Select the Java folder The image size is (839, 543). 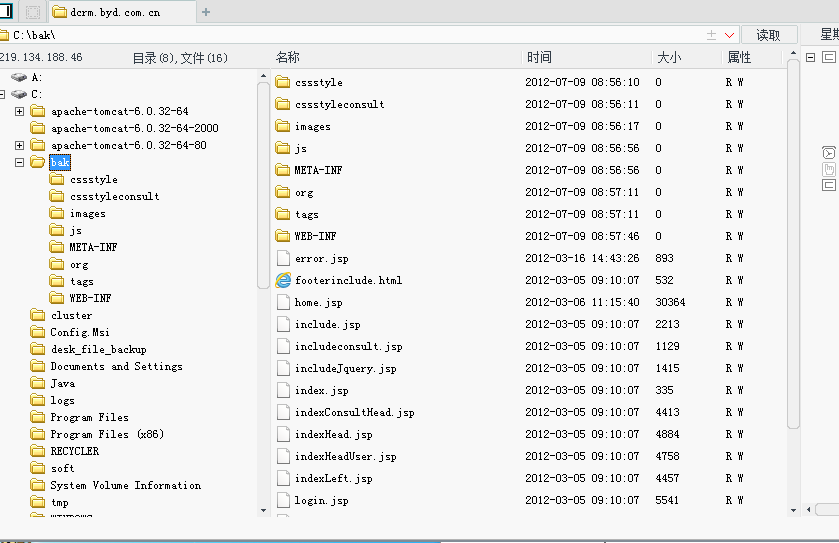click(x=63, y=384)
